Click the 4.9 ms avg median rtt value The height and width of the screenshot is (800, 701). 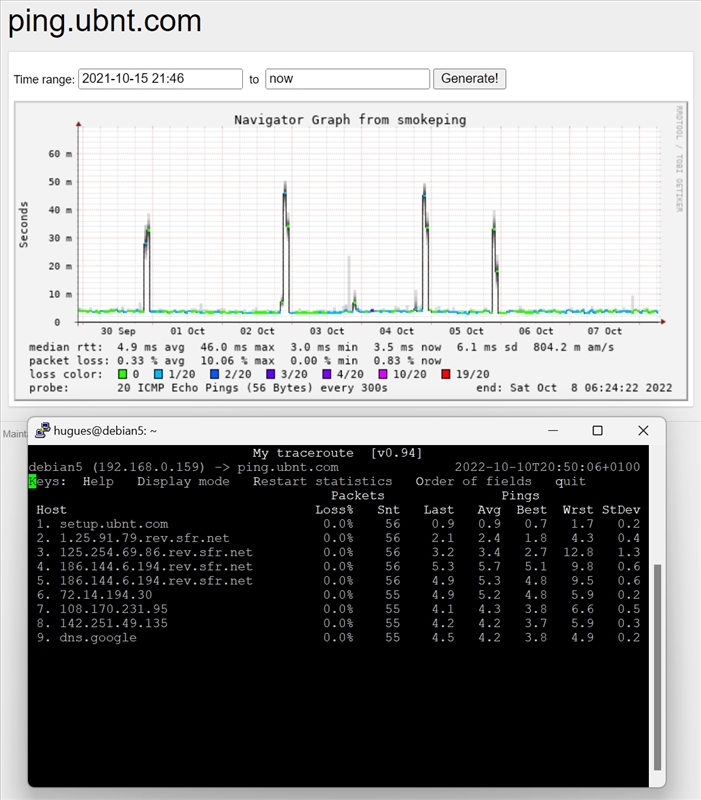(x=151, y=347)
